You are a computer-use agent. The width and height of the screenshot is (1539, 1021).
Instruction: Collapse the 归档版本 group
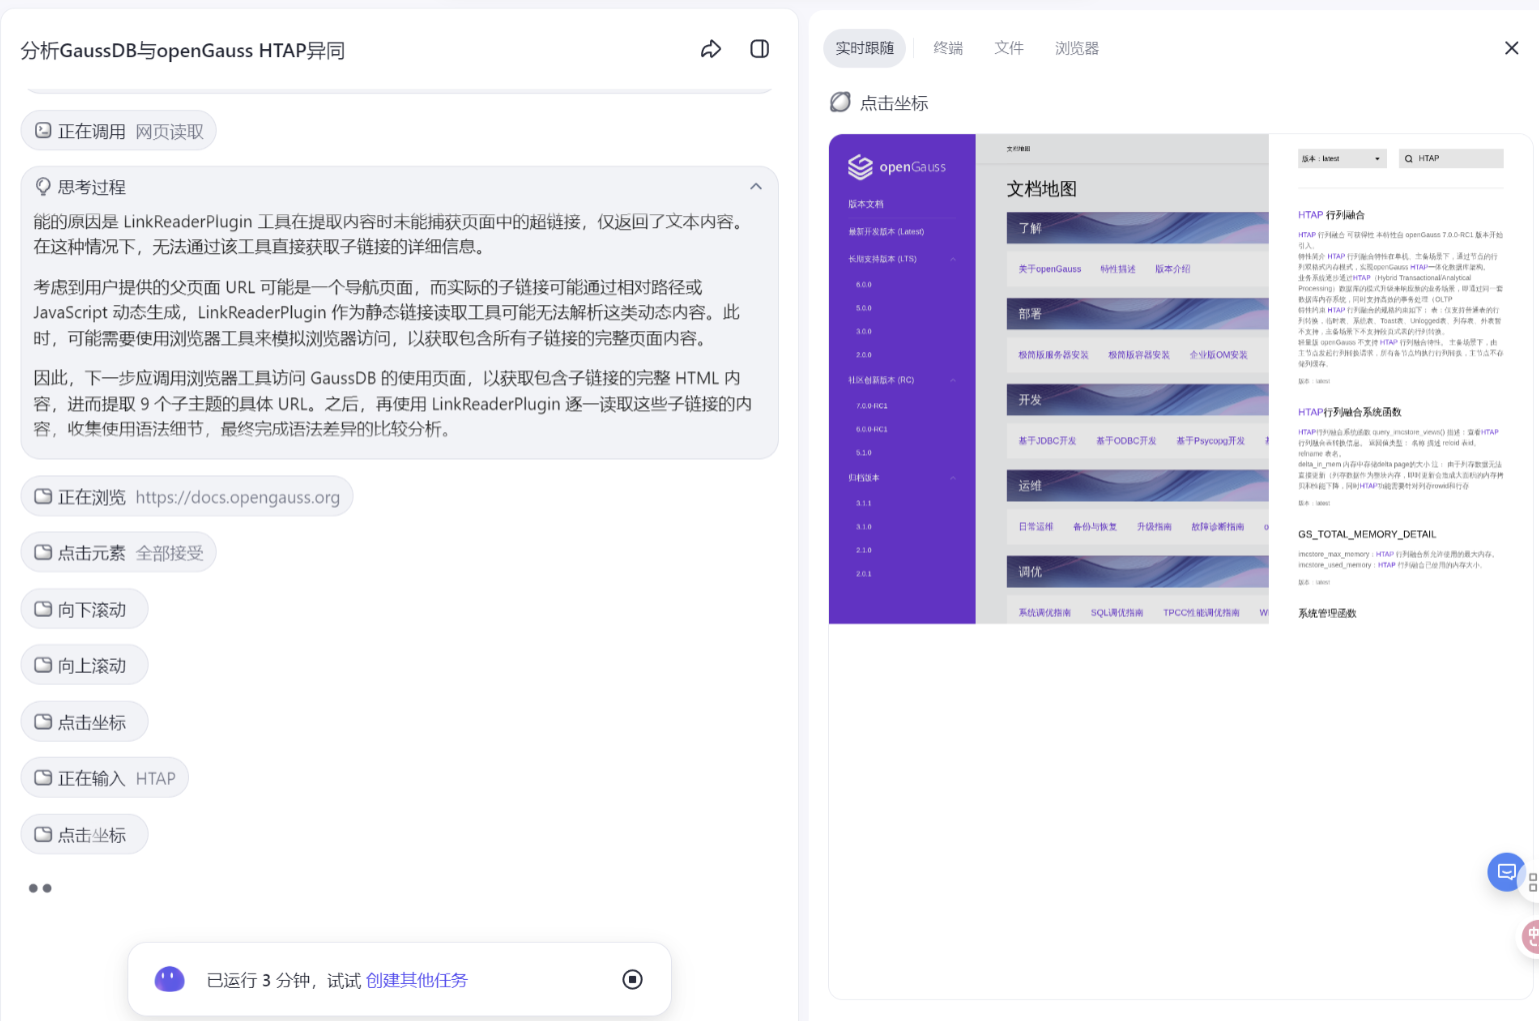point(953,478)
